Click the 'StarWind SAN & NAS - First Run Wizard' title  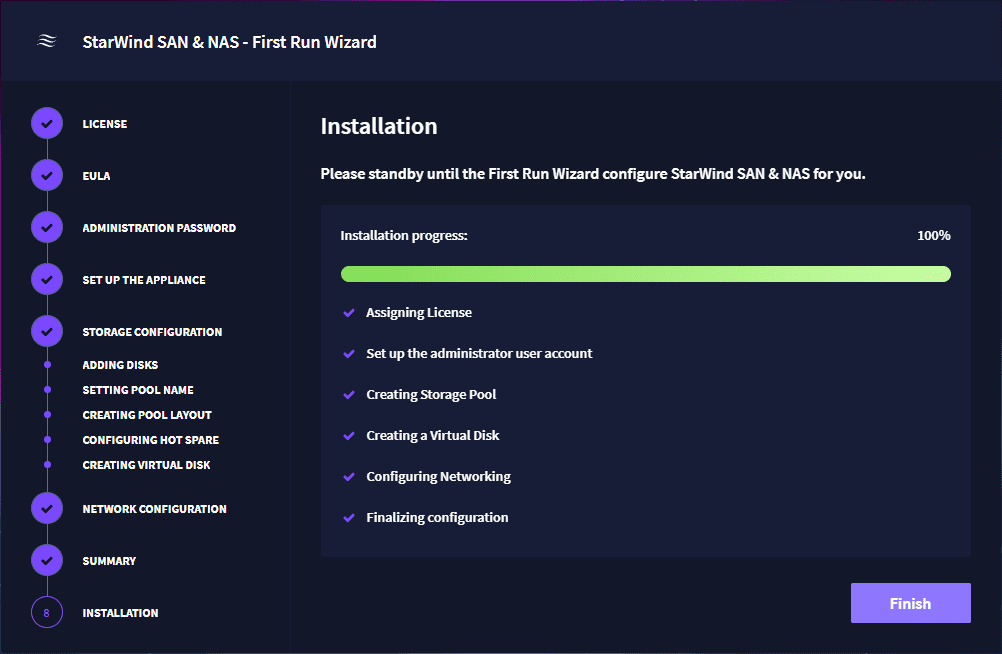point(229,42)
